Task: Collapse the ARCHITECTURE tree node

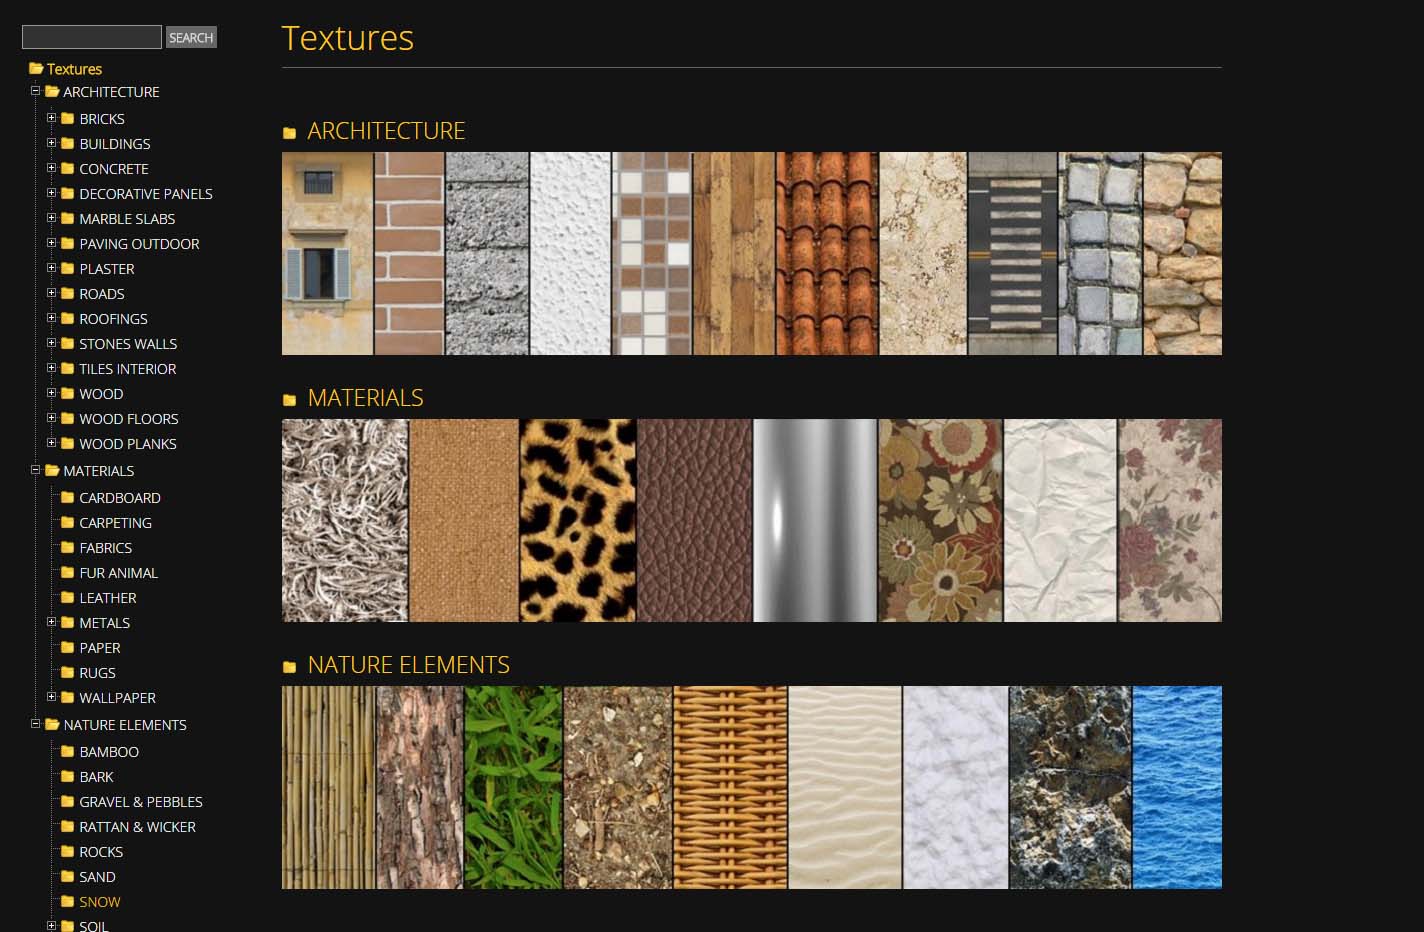Action: (35, 91)
